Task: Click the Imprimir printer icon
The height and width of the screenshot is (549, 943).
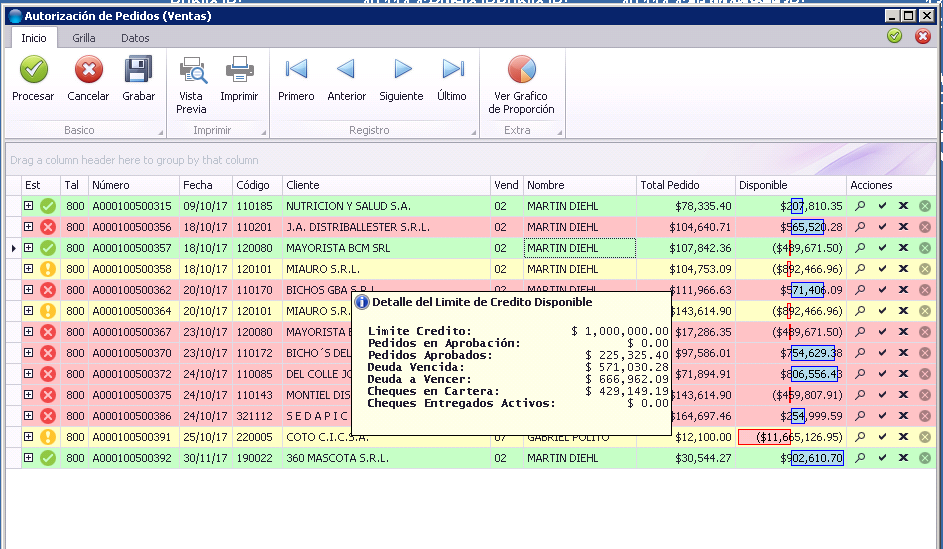Action: (239, 70)
